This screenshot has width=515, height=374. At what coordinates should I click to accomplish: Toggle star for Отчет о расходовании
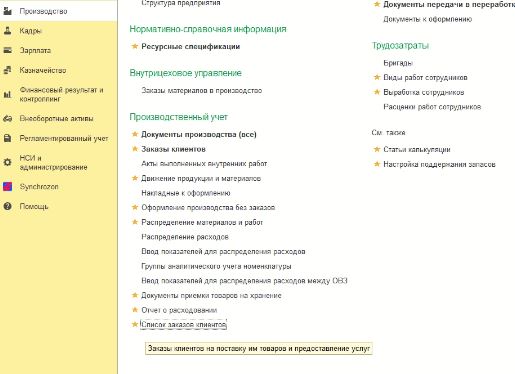[135, 310]
